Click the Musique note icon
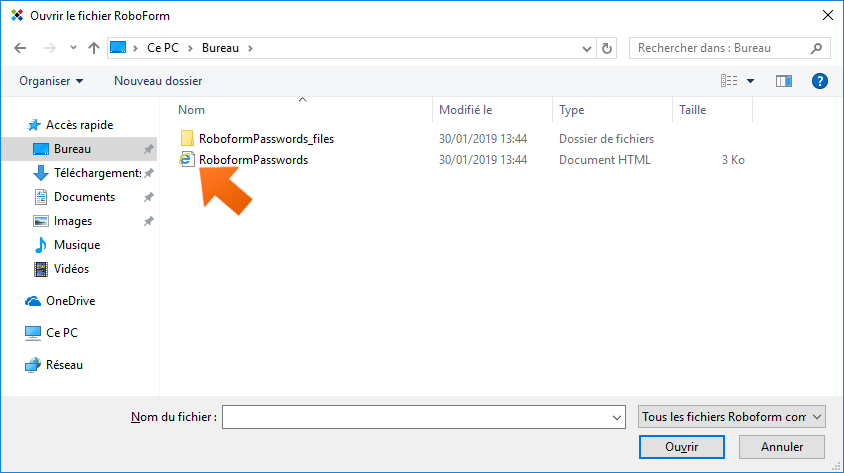Screen dimensions: 844x473 [x=40, y=245]
